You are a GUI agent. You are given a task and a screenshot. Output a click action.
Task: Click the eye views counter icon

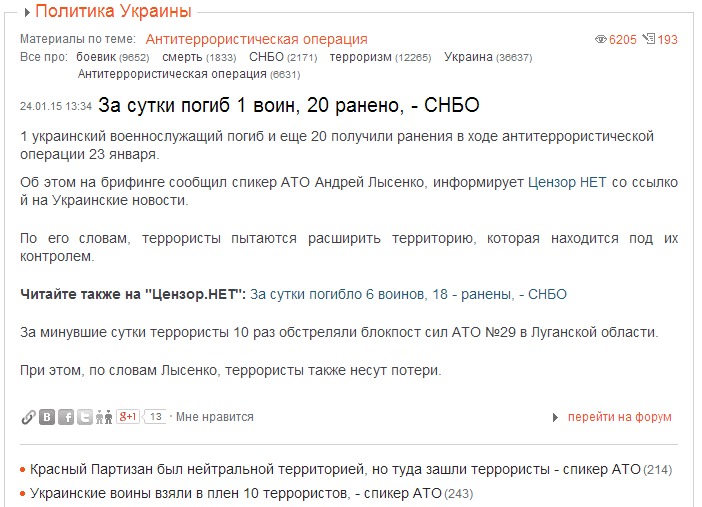point(600,40)
